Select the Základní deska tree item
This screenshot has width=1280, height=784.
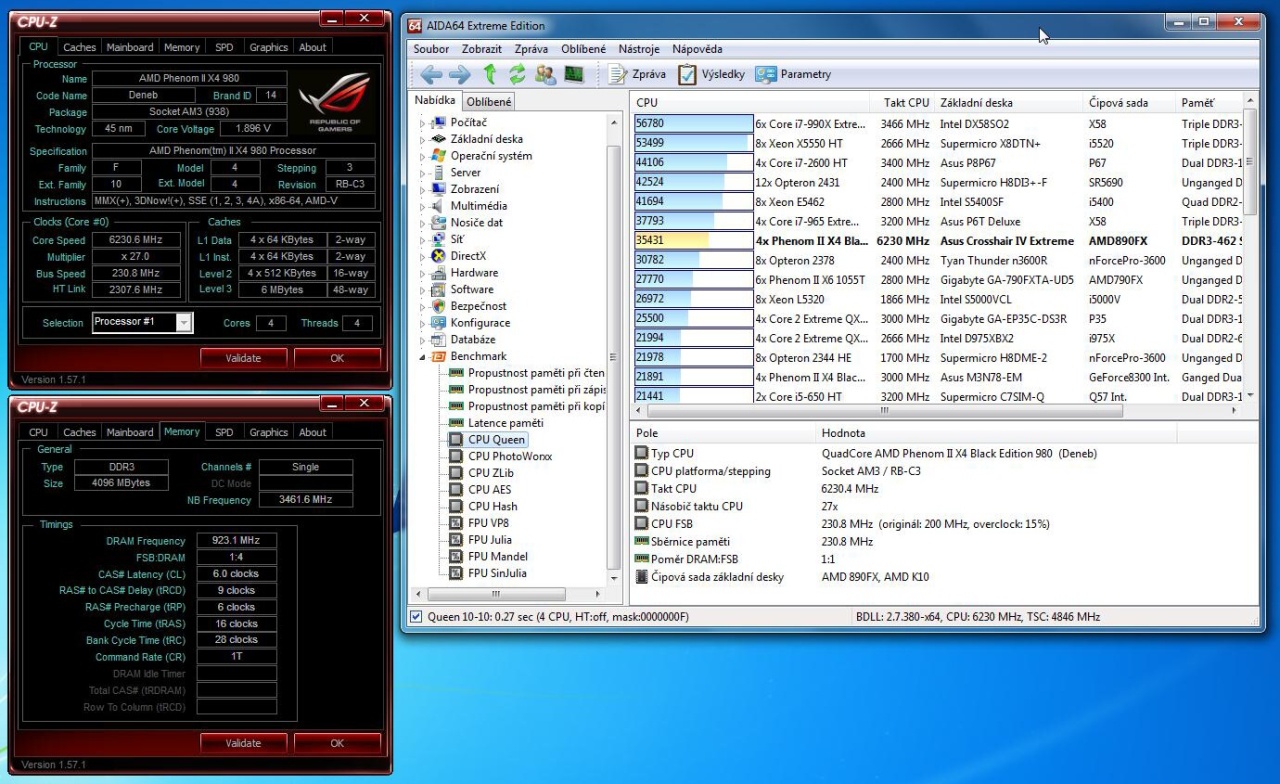[x=486, y=139]
